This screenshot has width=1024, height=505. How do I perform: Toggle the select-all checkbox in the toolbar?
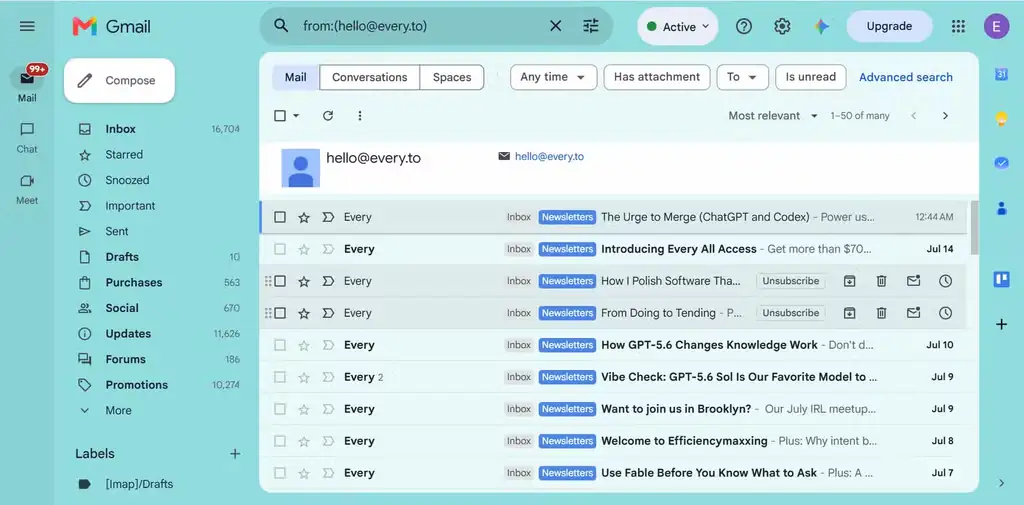pyautogui.click(x=280, y=116)
